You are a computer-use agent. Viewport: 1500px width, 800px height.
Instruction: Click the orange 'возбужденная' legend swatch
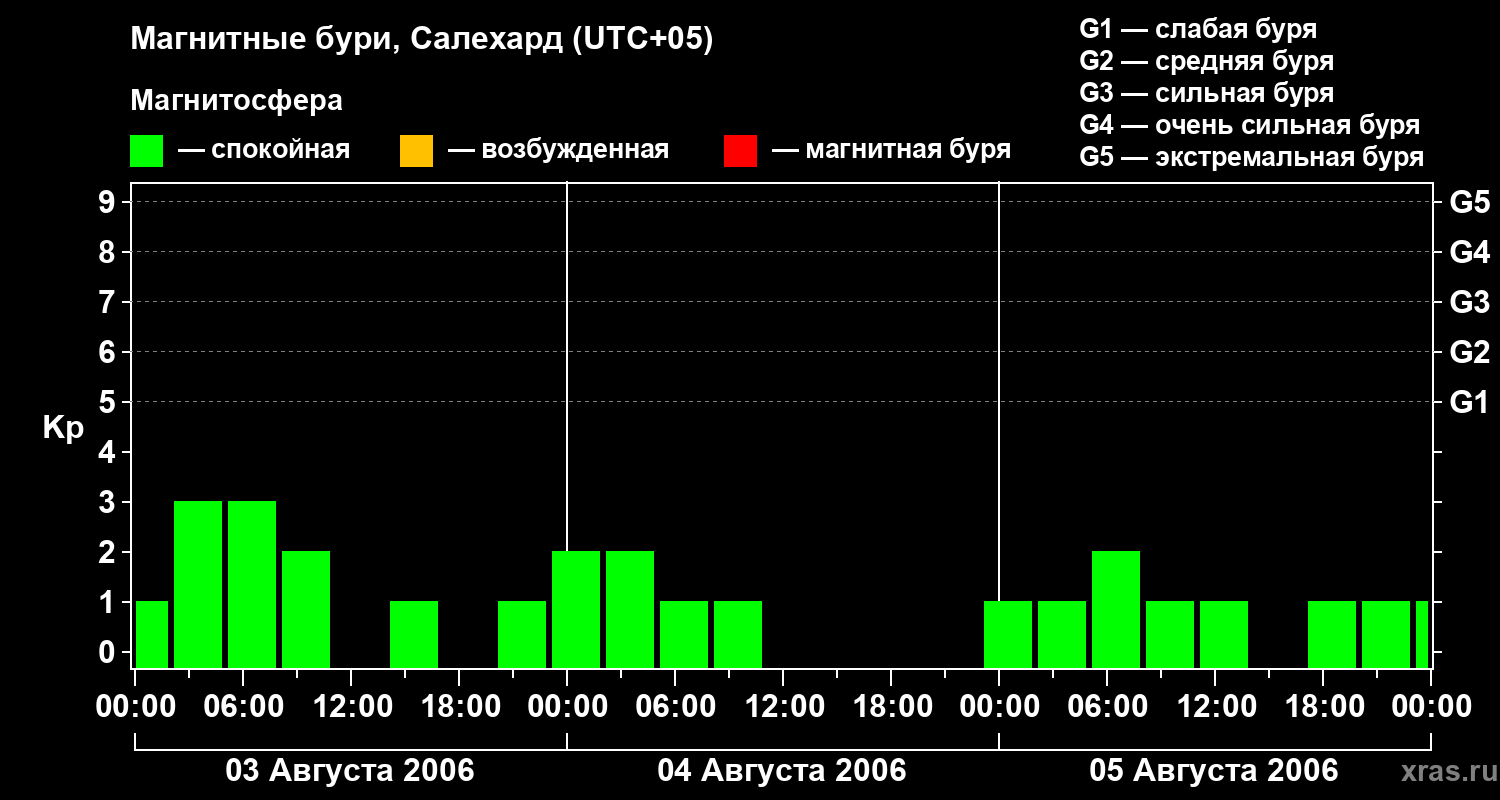tap(416, 151)
